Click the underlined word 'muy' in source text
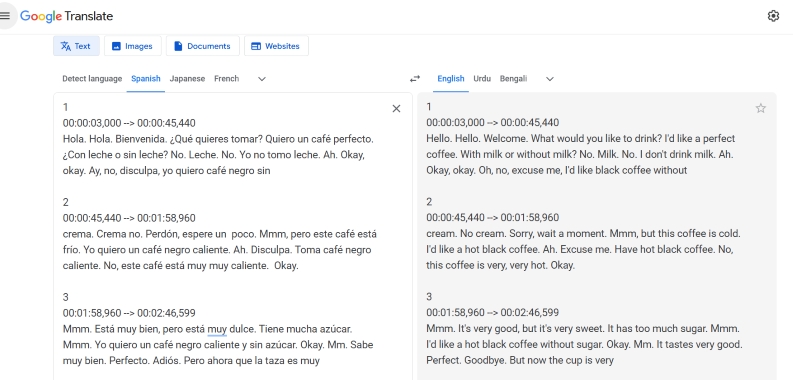793x380 pixels. coord(217,329)
